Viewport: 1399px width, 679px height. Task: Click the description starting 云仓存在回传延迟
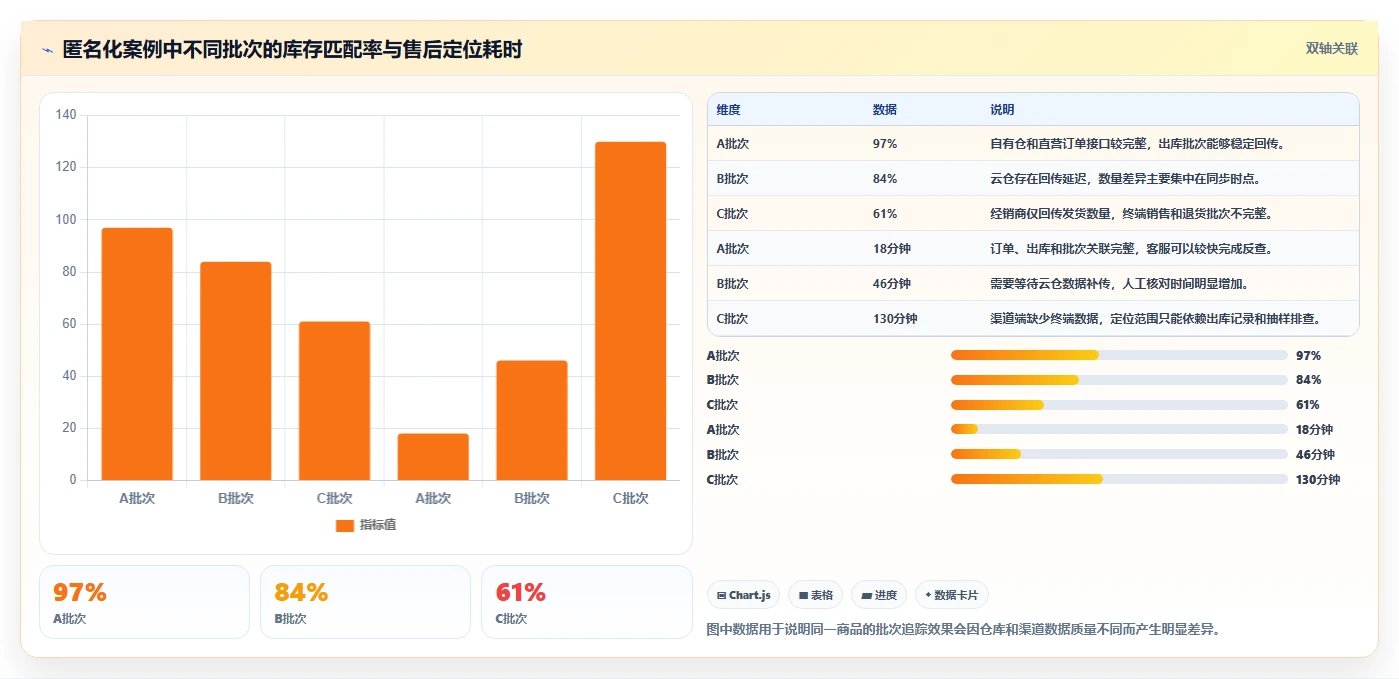(1126, 179)
